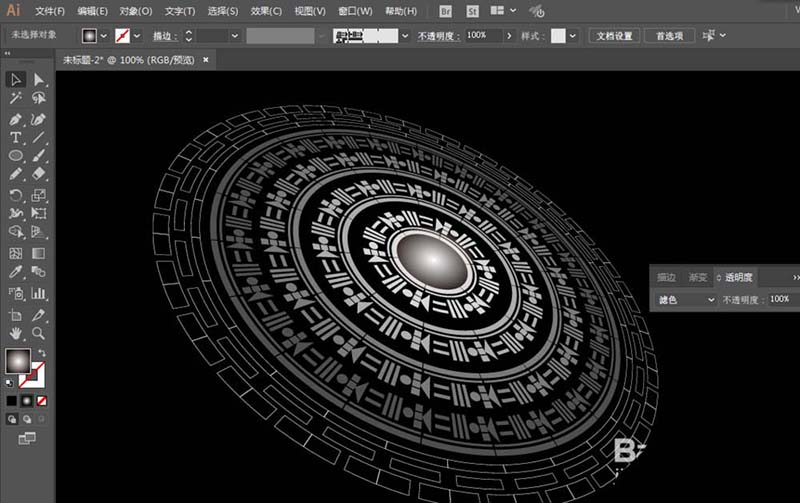Select the Hand tool

coord(16,333)
